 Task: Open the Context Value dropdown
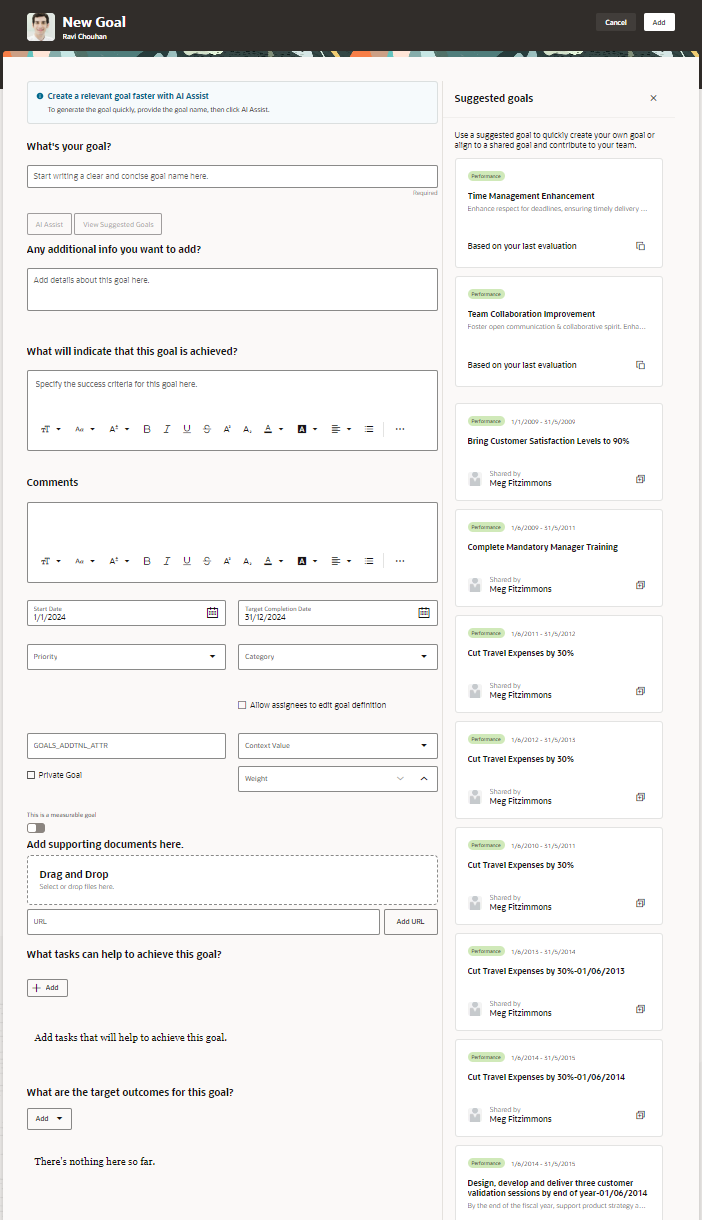(x=338, y=746)
